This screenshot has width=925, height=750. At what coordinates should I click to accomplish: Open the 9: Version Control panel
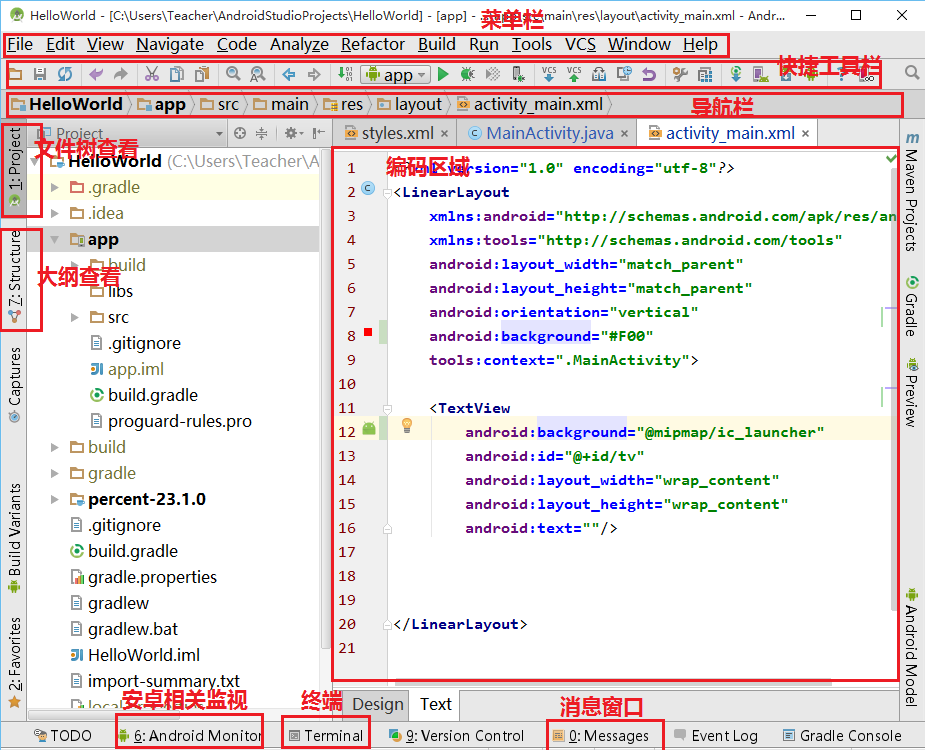pos(457,736)
